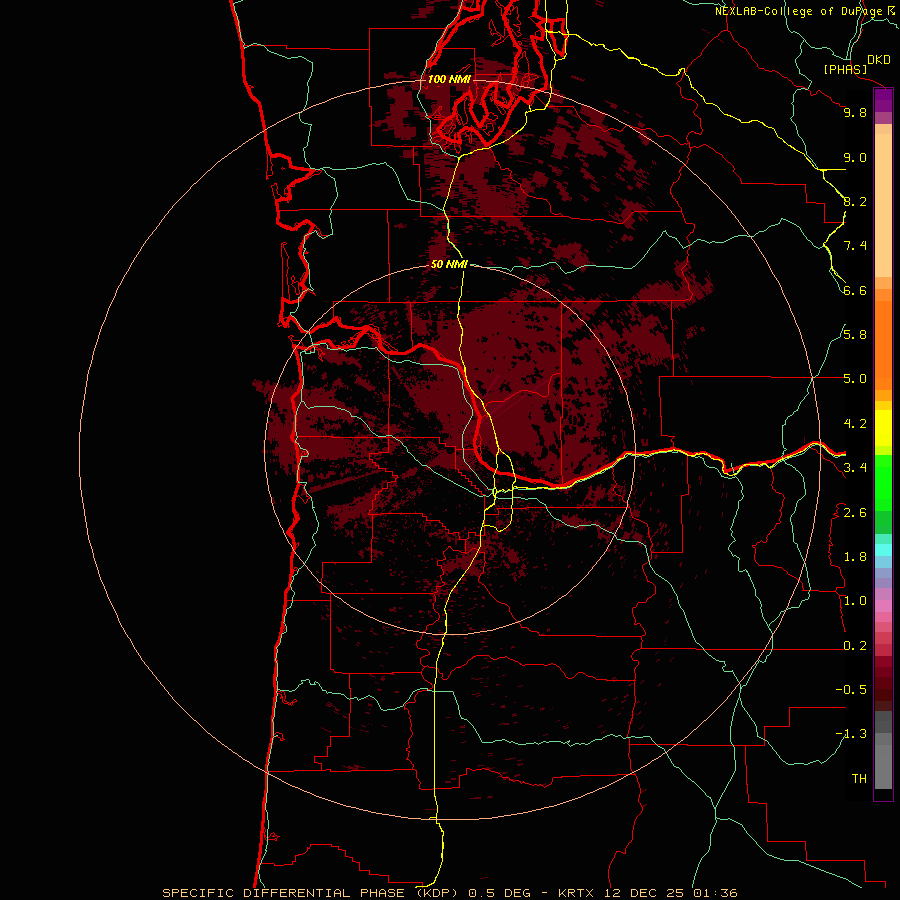Select the 0.2 scale value
Image resolution: width=900 pixels, height=900 pixels.
point(855,646)
